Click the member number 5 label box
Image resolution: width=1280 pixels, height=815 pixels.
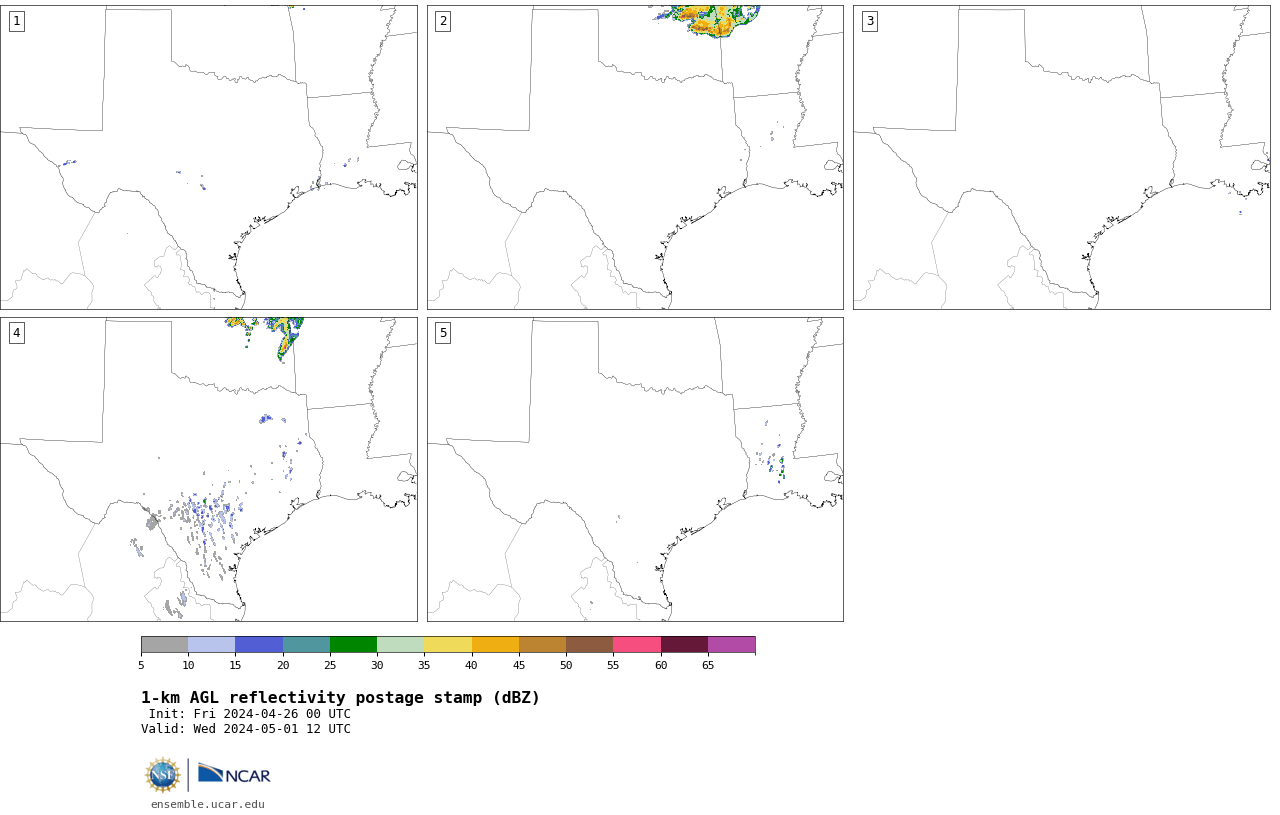coord(443,333)
